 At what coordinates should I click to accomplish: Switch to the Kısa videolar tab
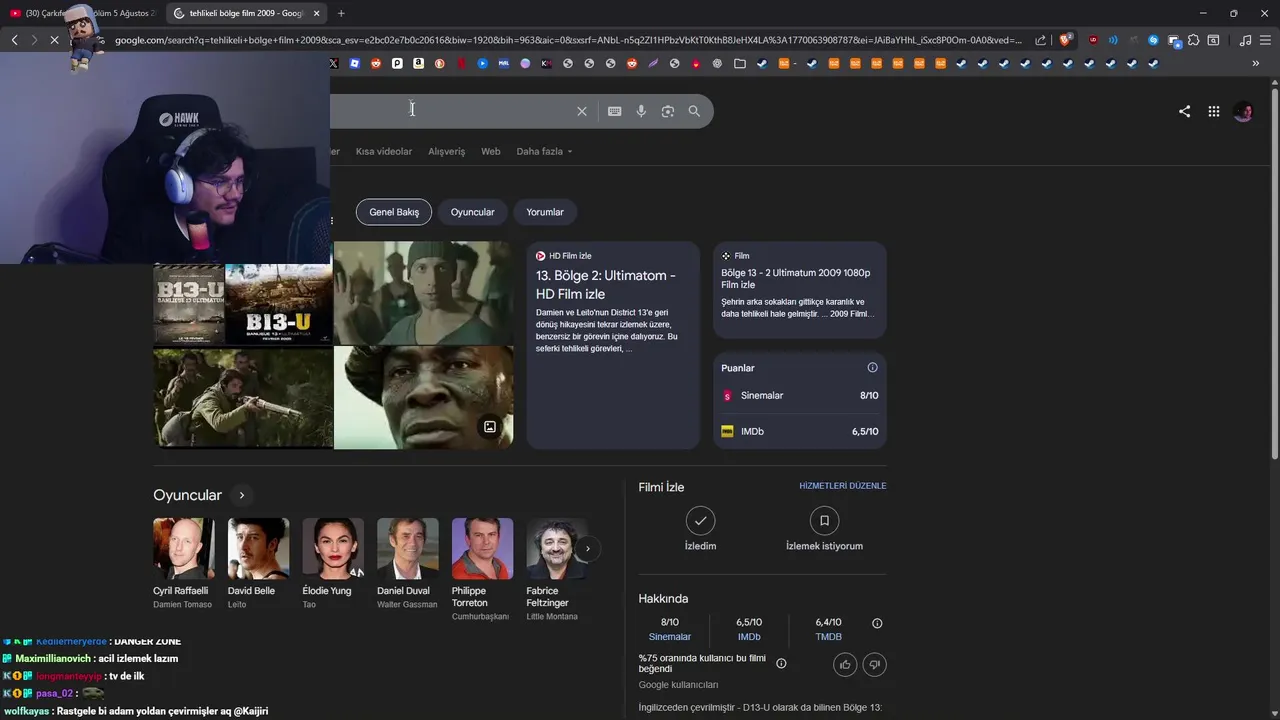point(384,151)
